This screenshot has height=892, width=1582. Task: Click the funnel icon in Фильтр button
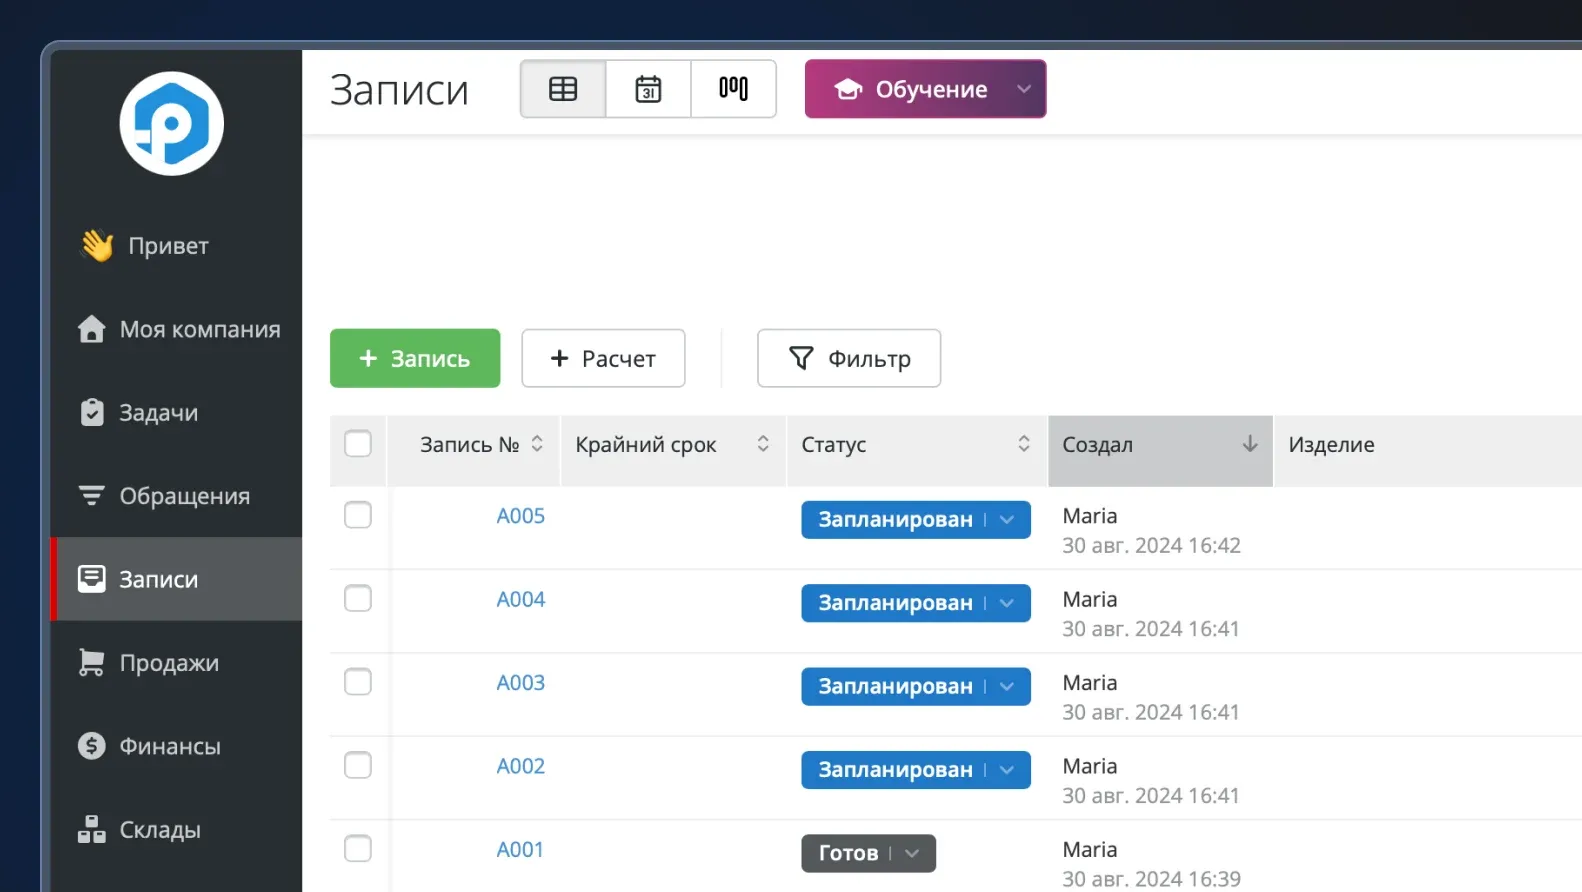pyautogui.click(x=801, y=358)
